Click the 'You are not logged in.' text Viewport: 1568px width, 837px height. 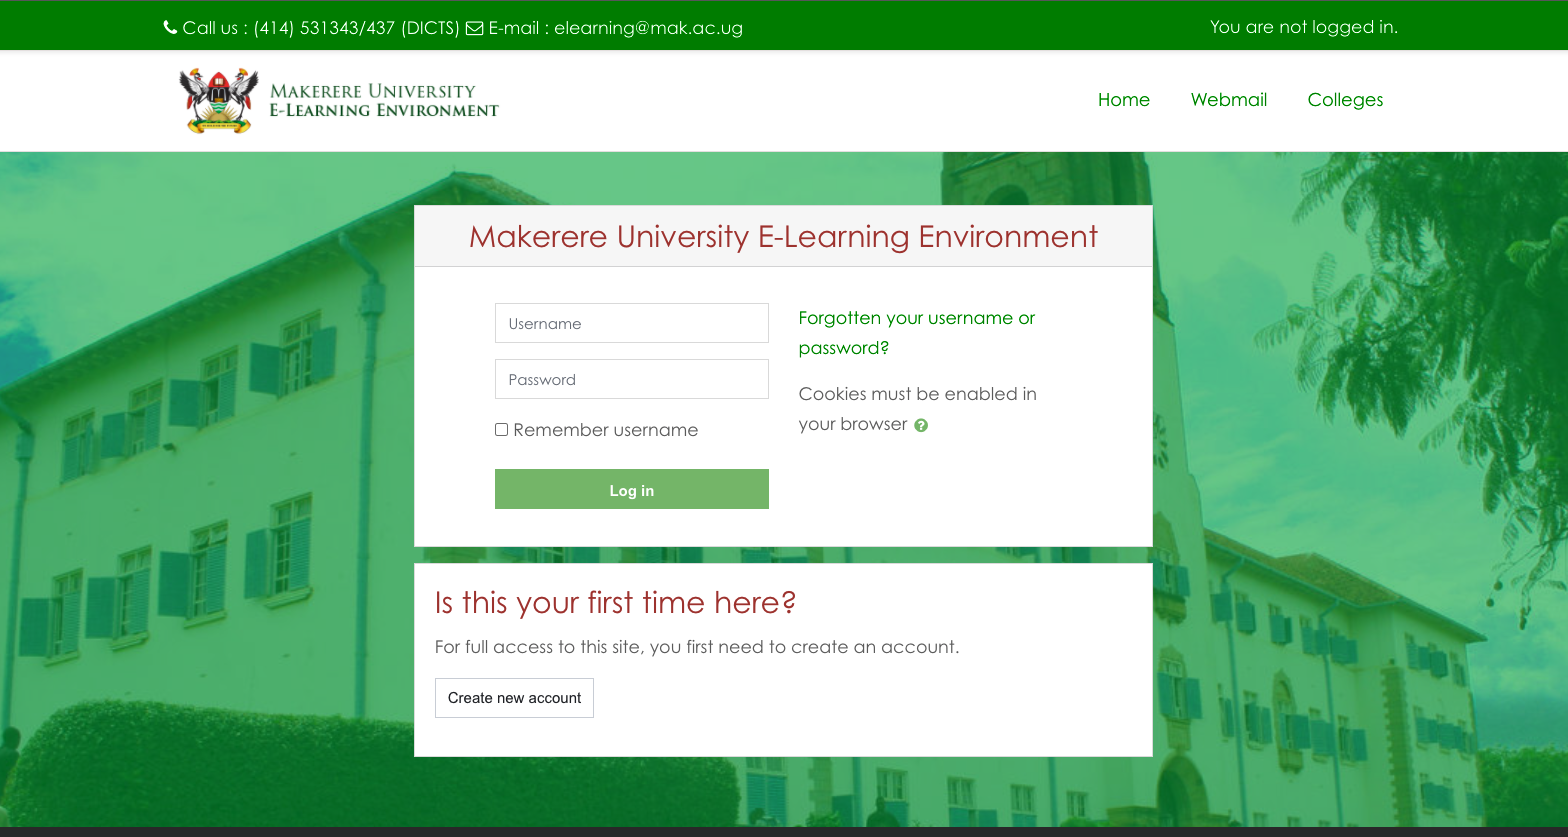pyautogui.click(x=1304, y=27)
